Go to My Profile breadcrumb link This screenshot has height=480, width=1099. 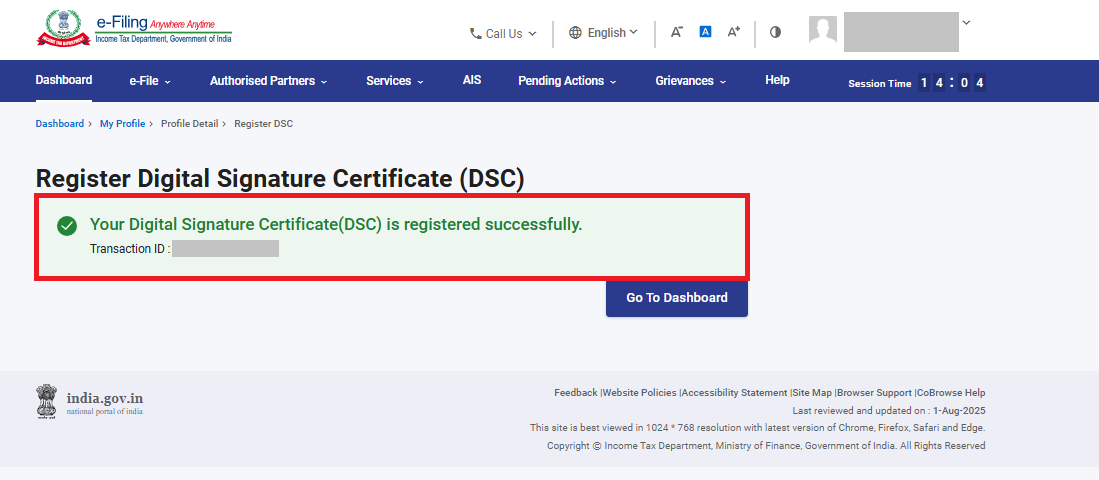click(x=122, y=124)
